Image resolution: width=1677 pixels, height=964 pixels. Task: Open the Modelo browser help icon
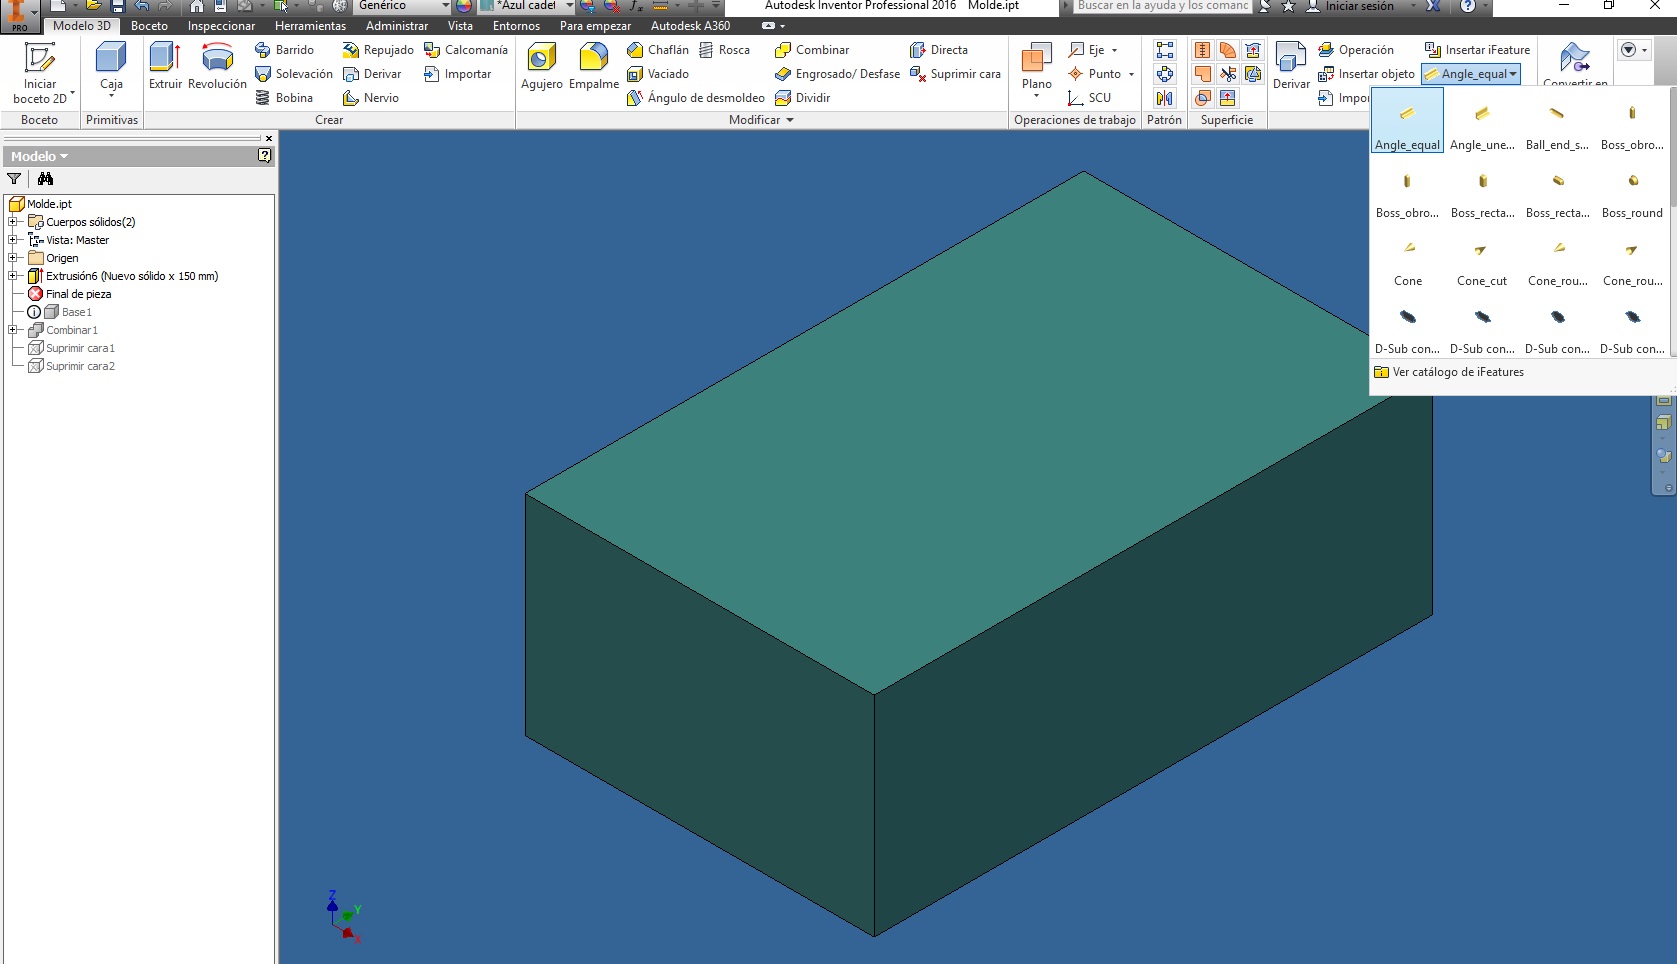pyautogui.click(x=264, y=156)
